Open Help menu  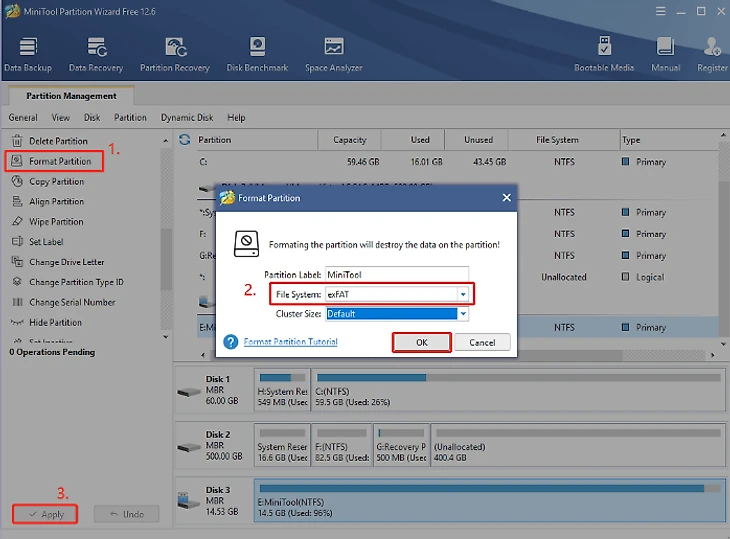[x=236, y=117]
